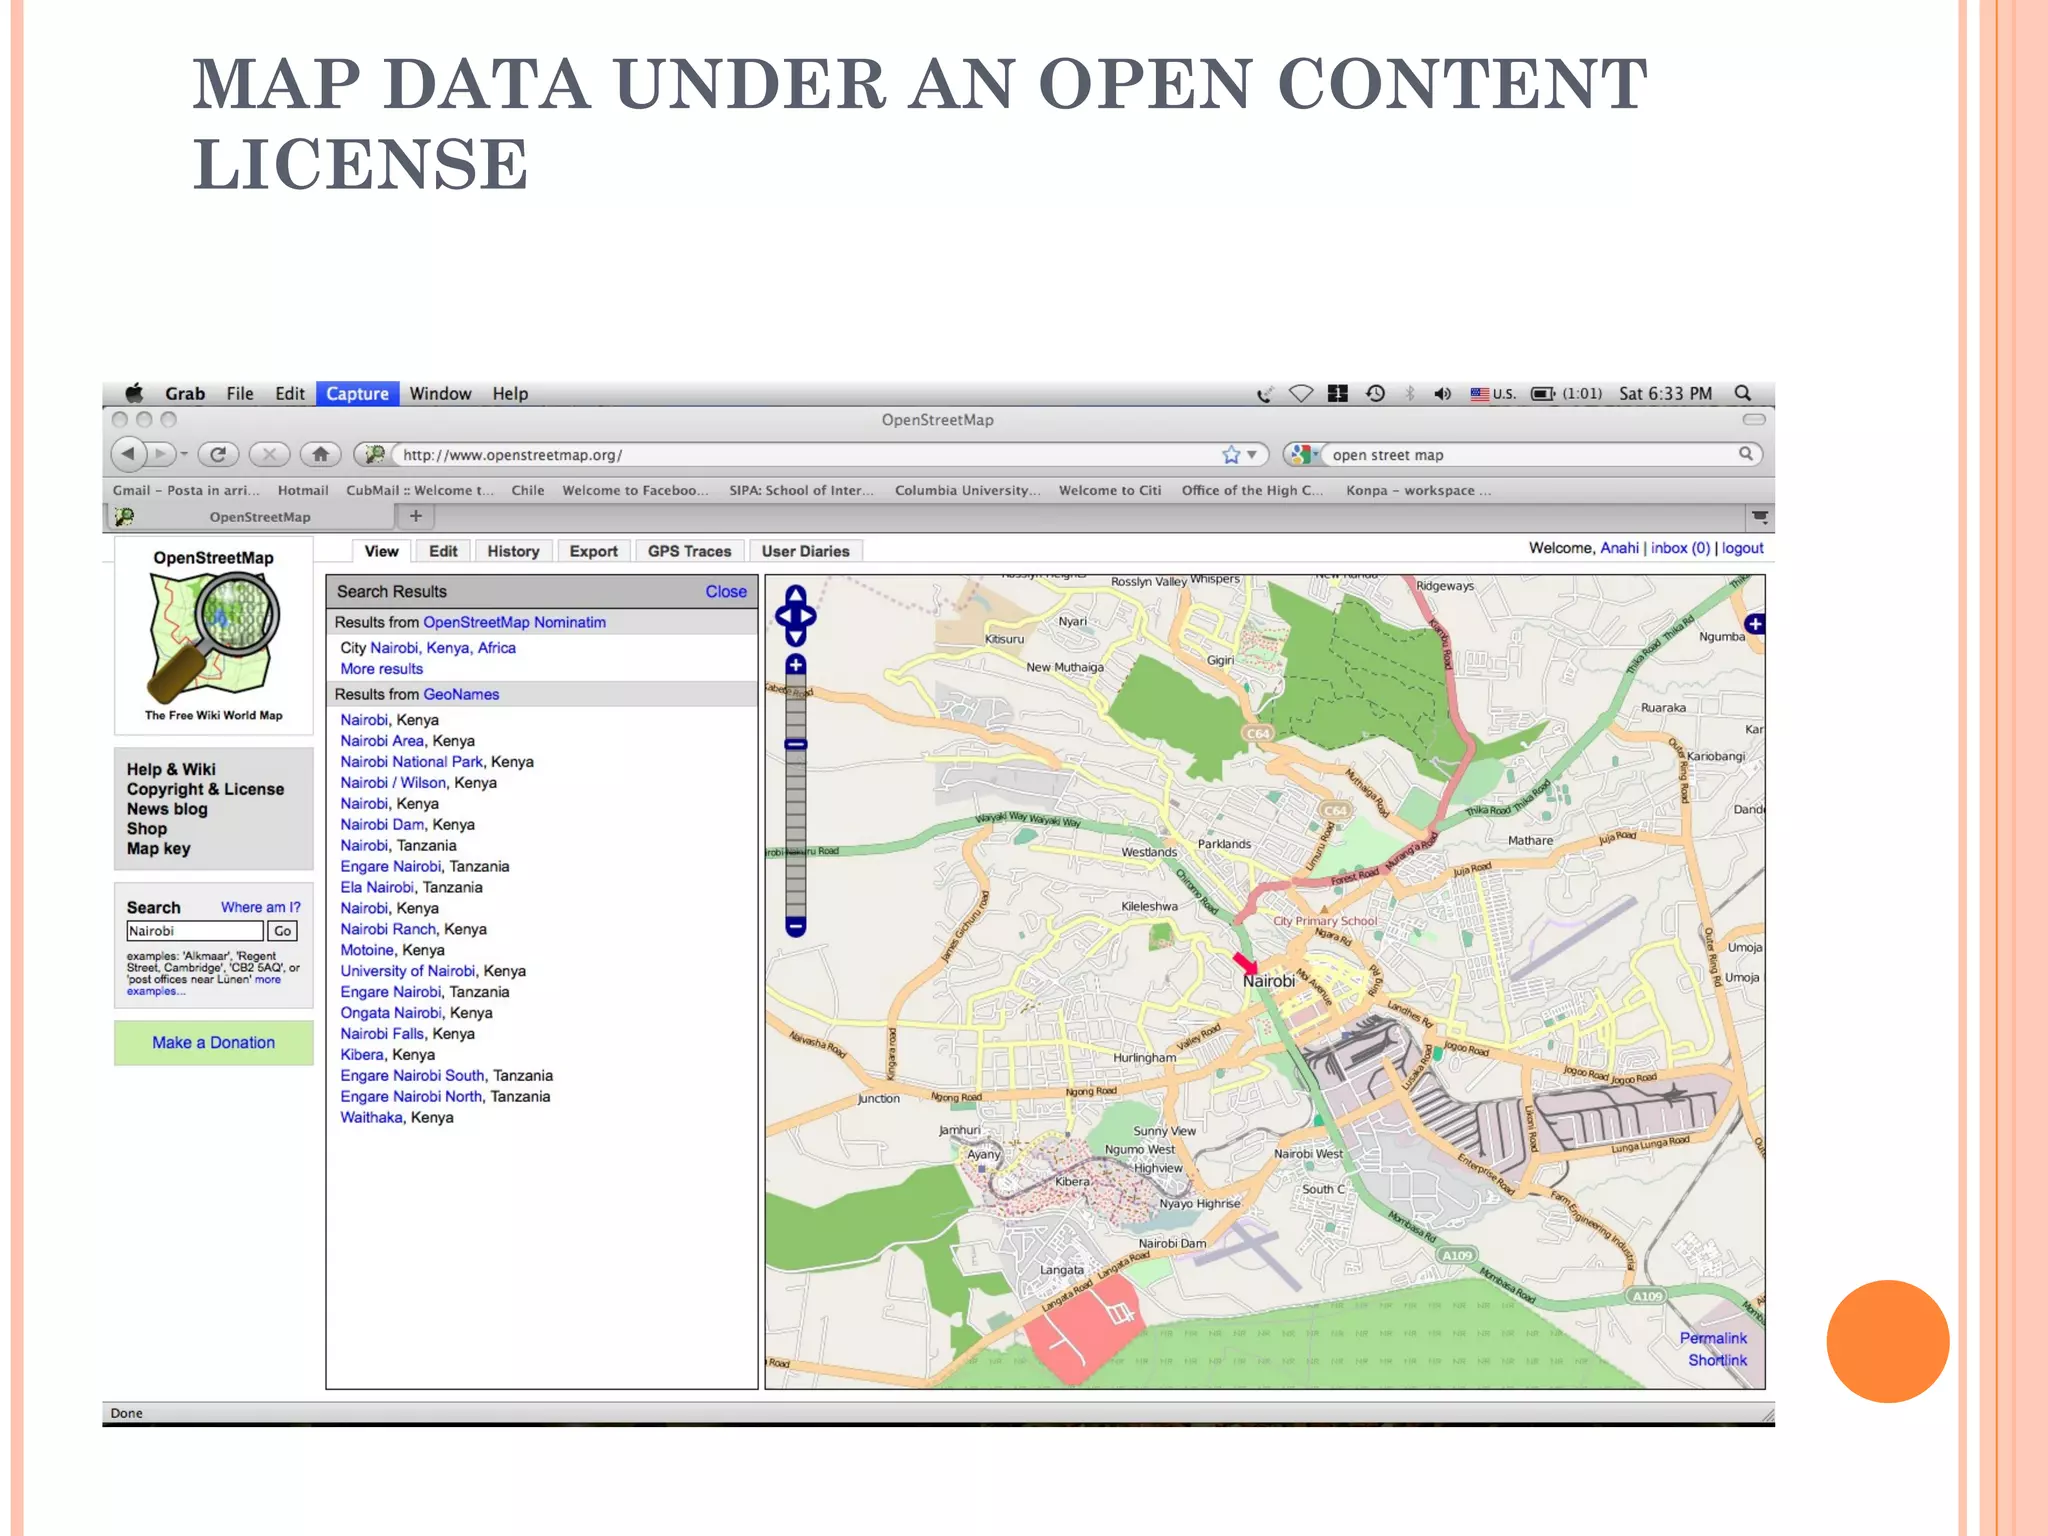Open the Capture menu
Image resolution: width=2048 pixels, height=1536 pixels.
click(357, 394)
